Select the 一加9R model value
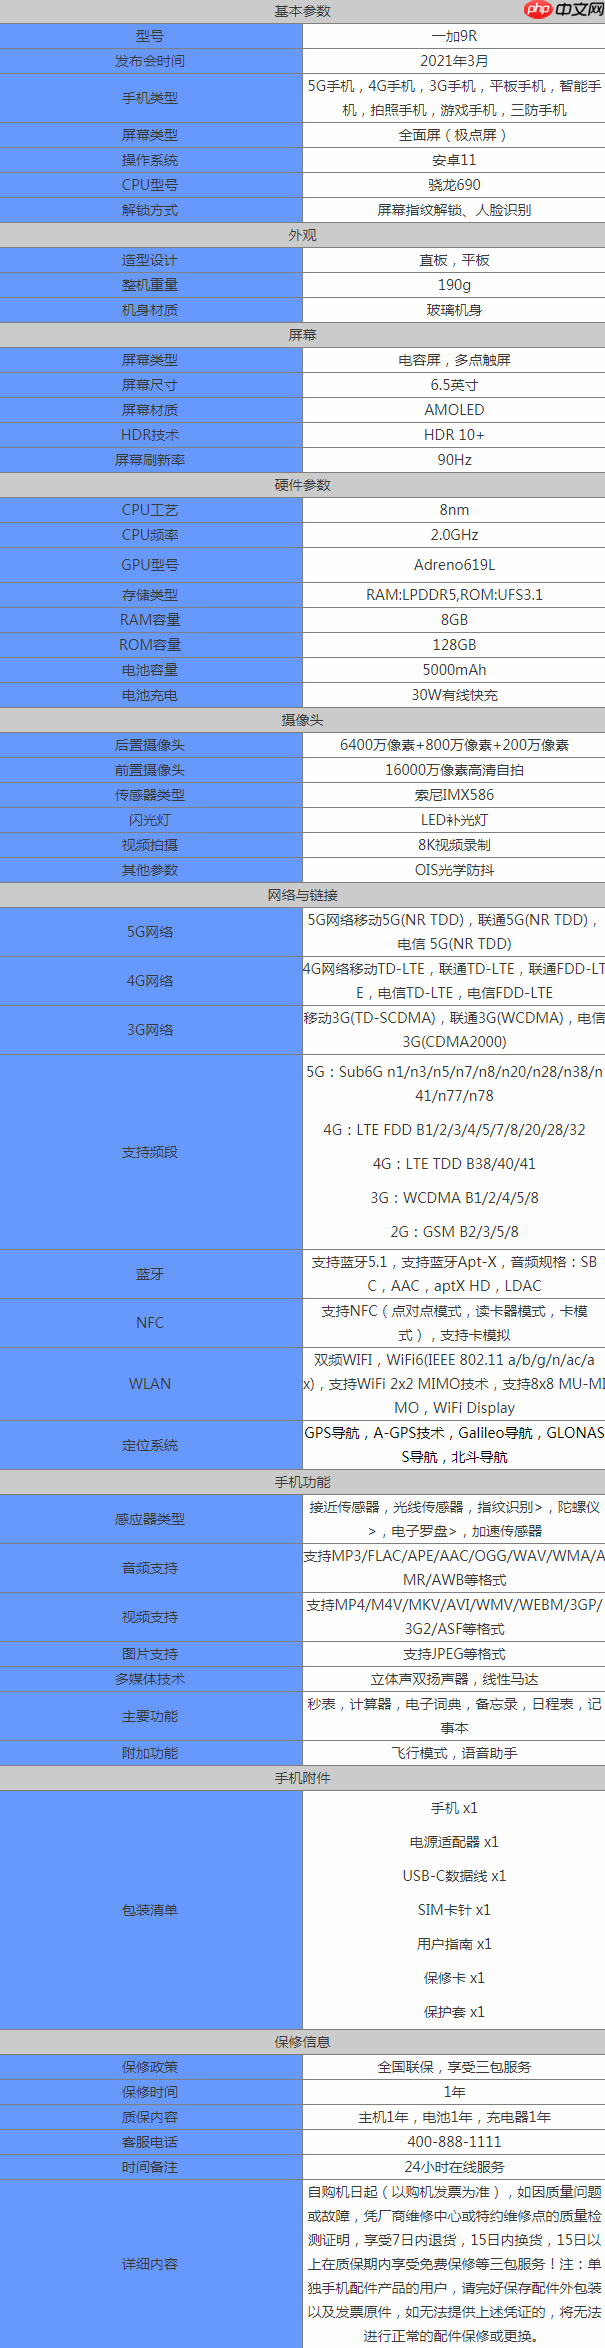Image resolution: width=605 pixels, height=2348 pixels. 454,36
